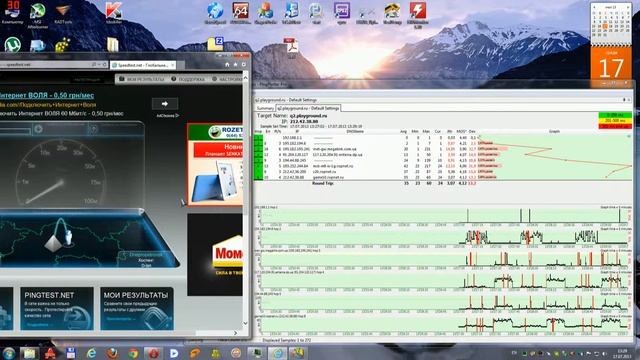Click the green latency legend swatch
This screenshot has height=360, width=640.
click(x=615, y=115)
